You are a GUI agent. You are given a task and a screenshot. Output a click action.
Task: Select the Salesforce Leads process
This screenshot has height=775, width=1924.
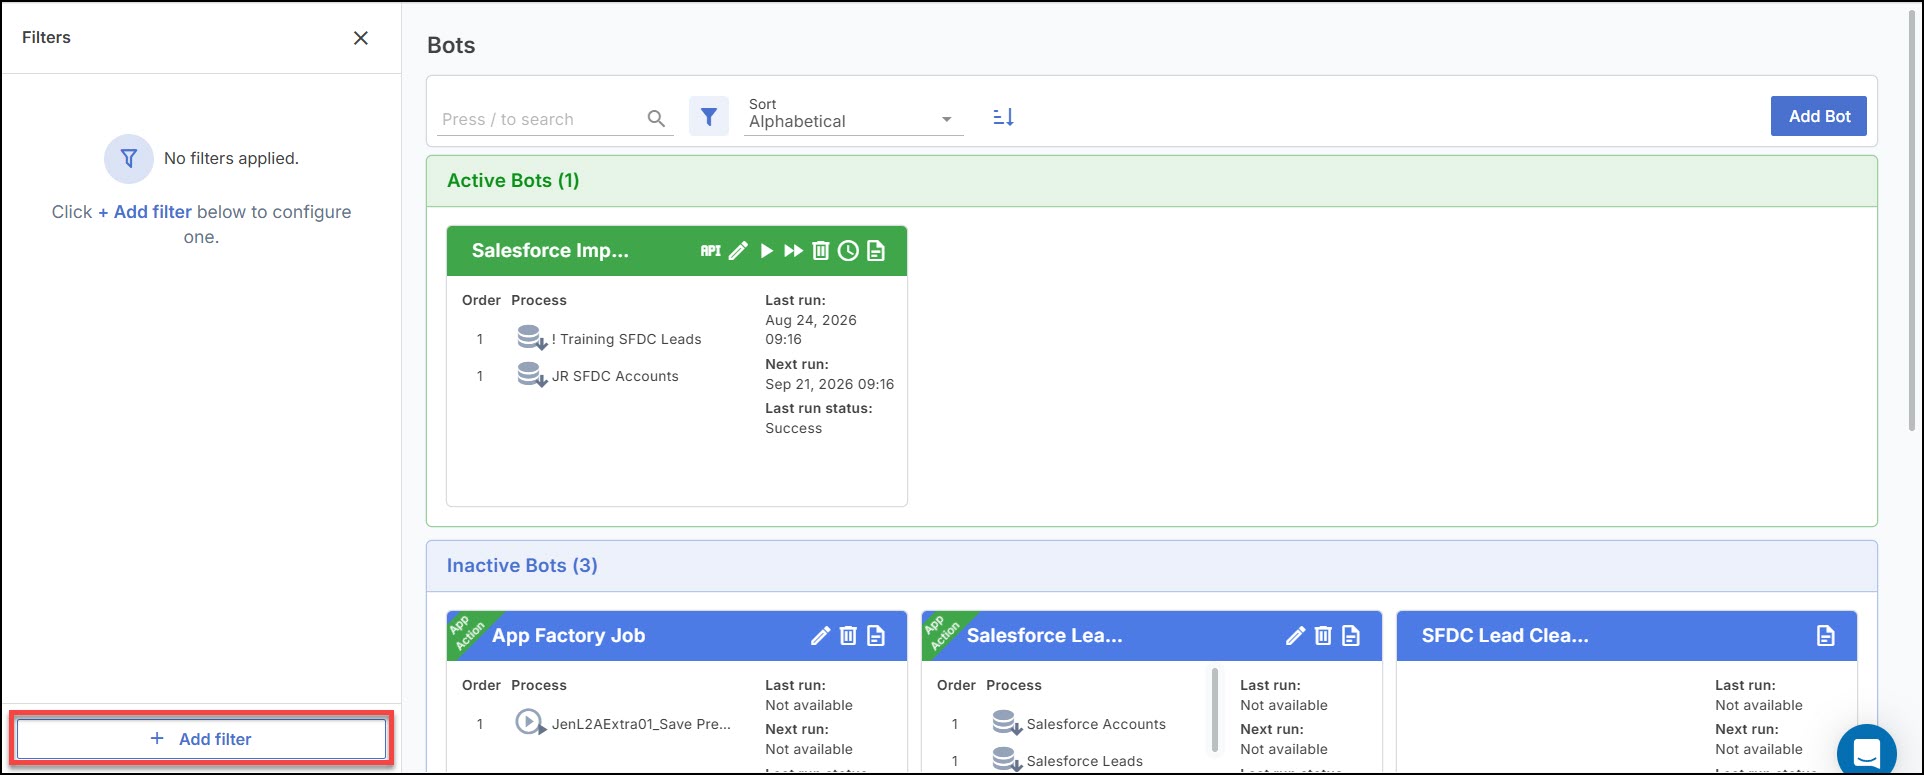tap(1084, 761)
